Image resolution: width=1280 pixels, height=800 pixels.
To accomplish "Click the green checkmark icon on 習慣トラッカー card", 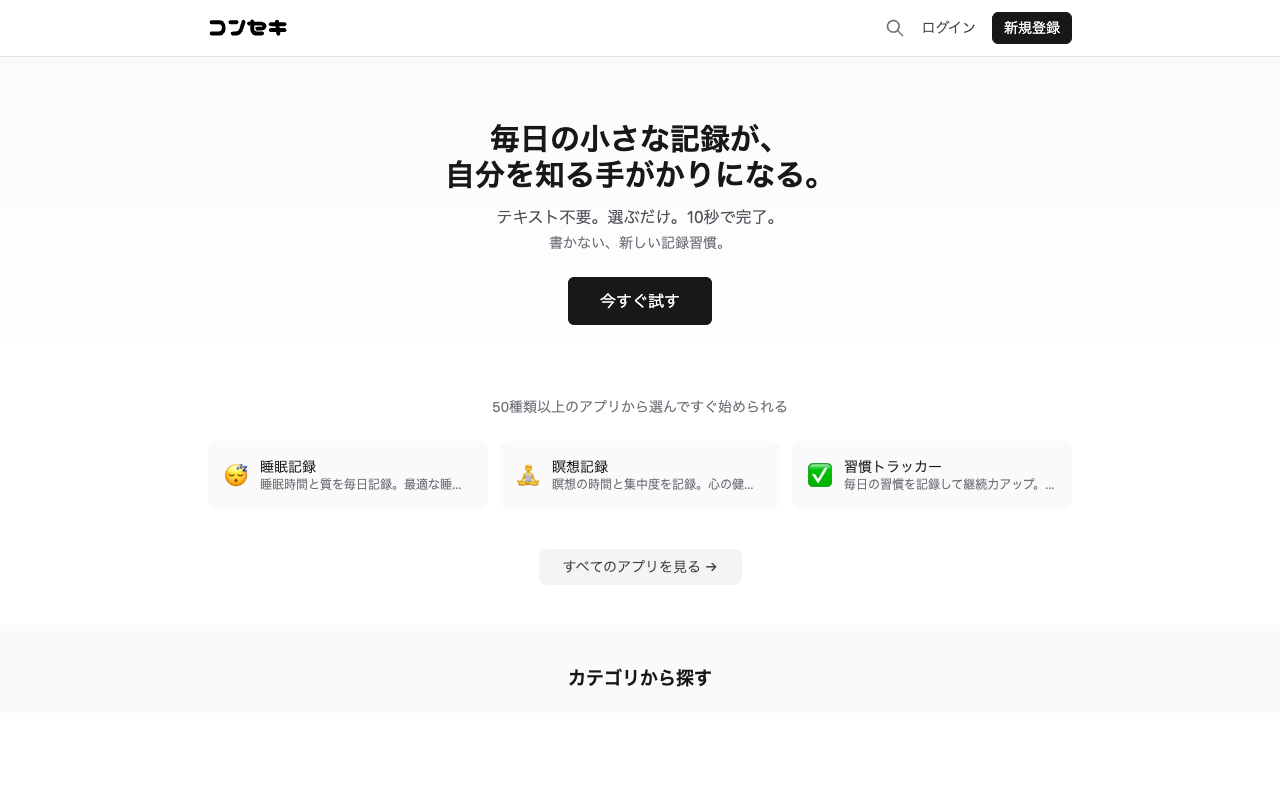I will pyautogui.click(x=819, y=475).
